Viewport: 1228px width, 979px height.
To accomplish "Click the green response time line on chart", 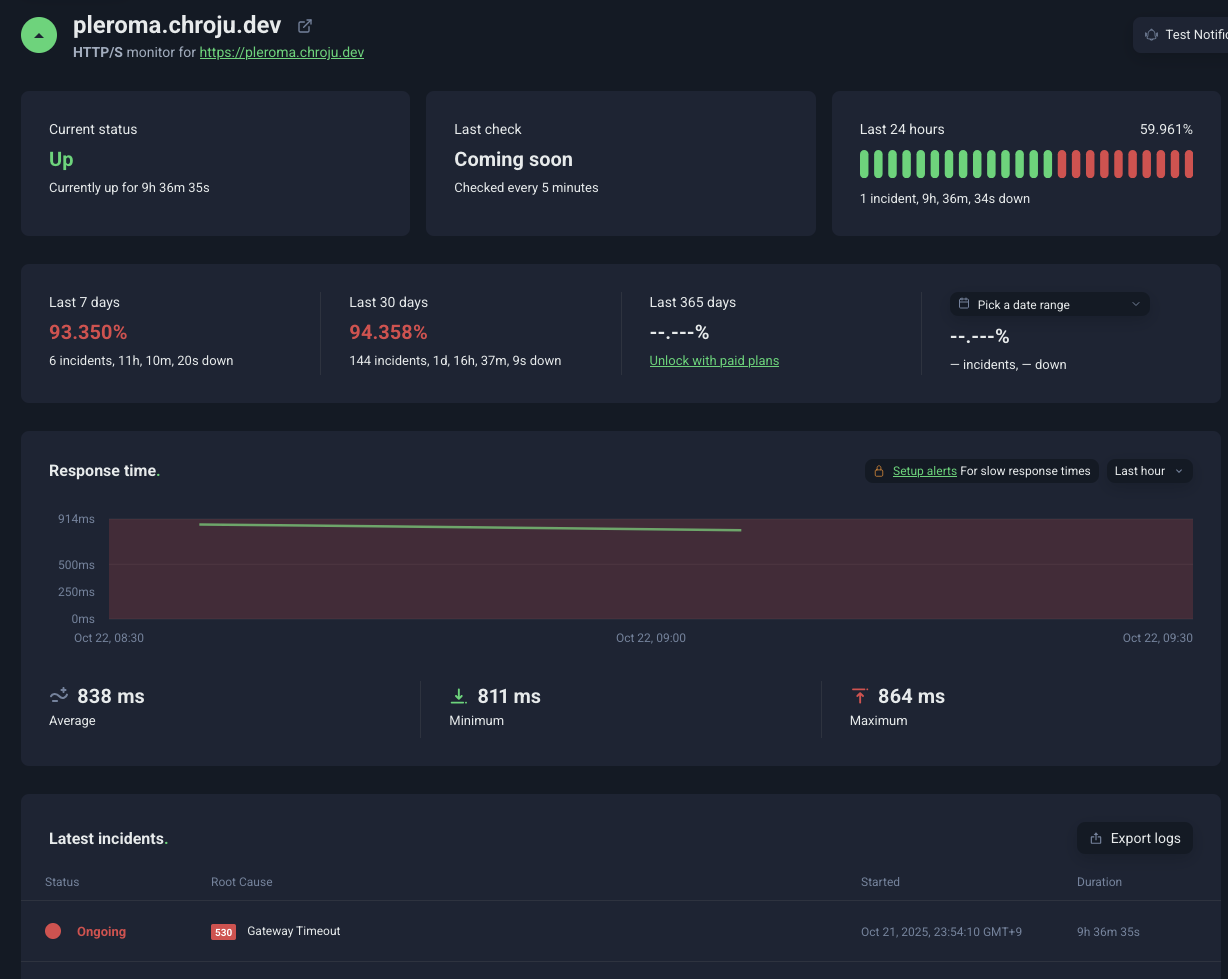I will click(470, 527).
